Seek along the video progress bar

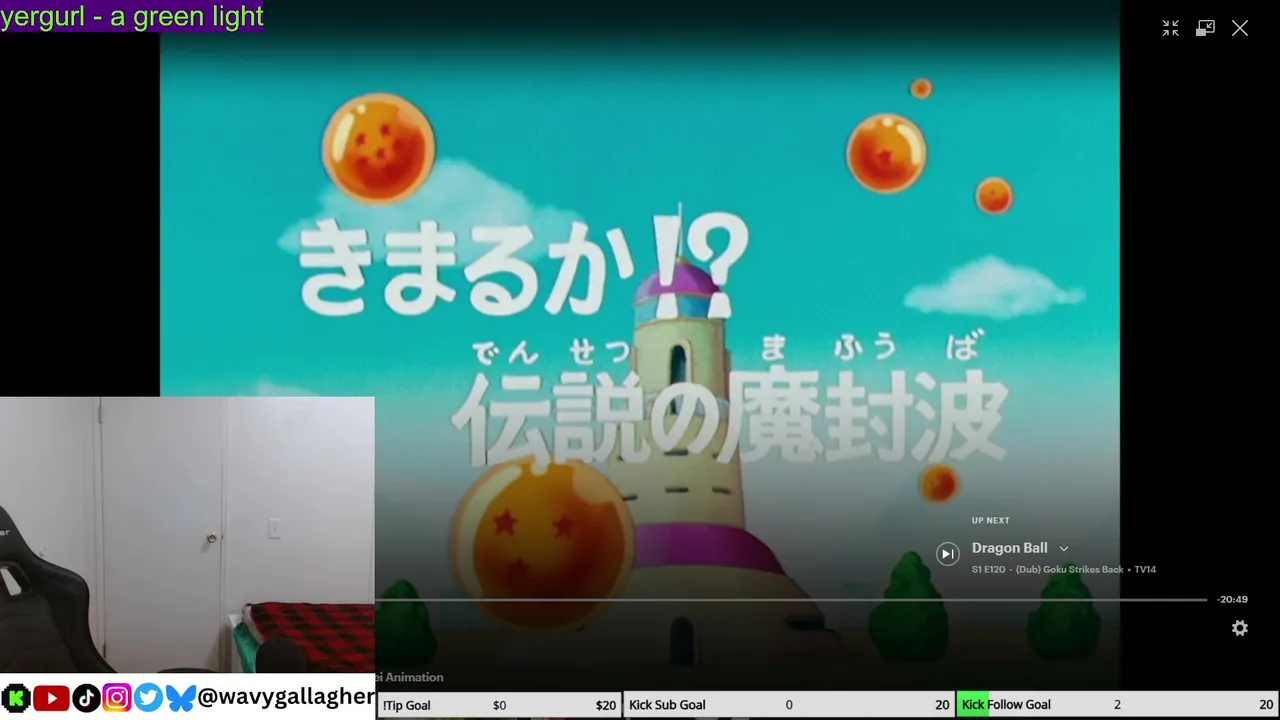click(791, 599)
